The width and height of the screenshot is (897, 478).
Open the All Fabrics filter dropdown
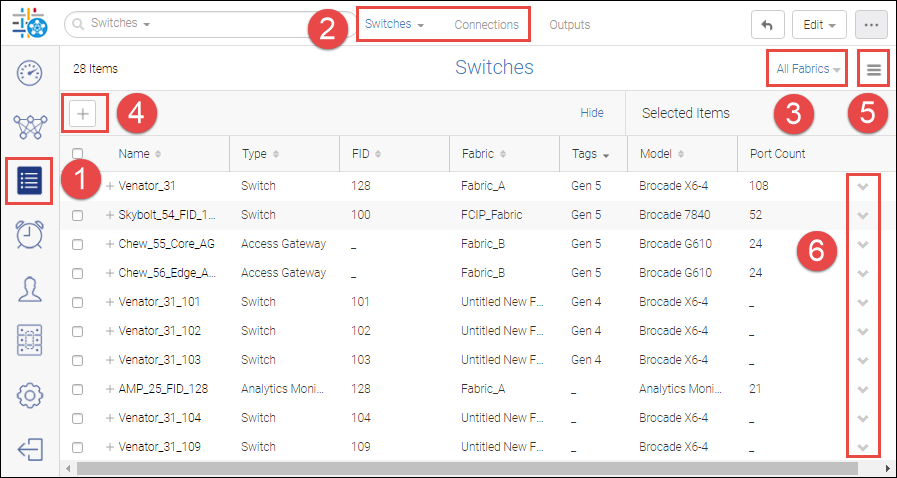coord(807,69)
